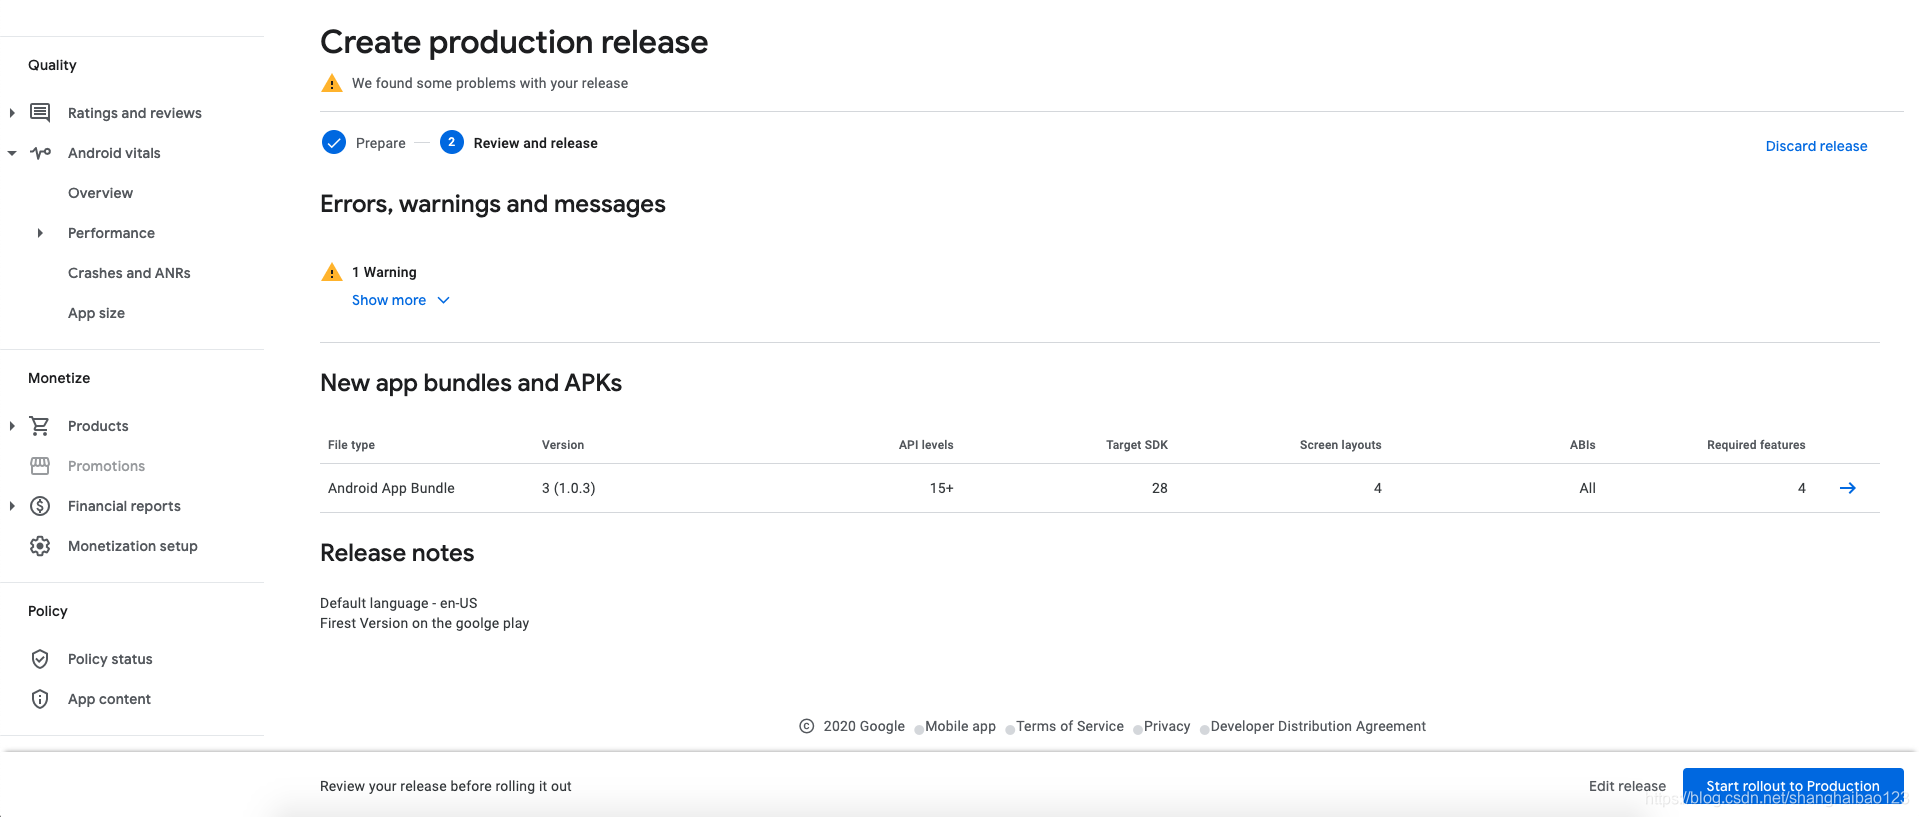The image size is (1919, 817).
Task: Open the Promotions sidebar item
Action: point(106,466)
